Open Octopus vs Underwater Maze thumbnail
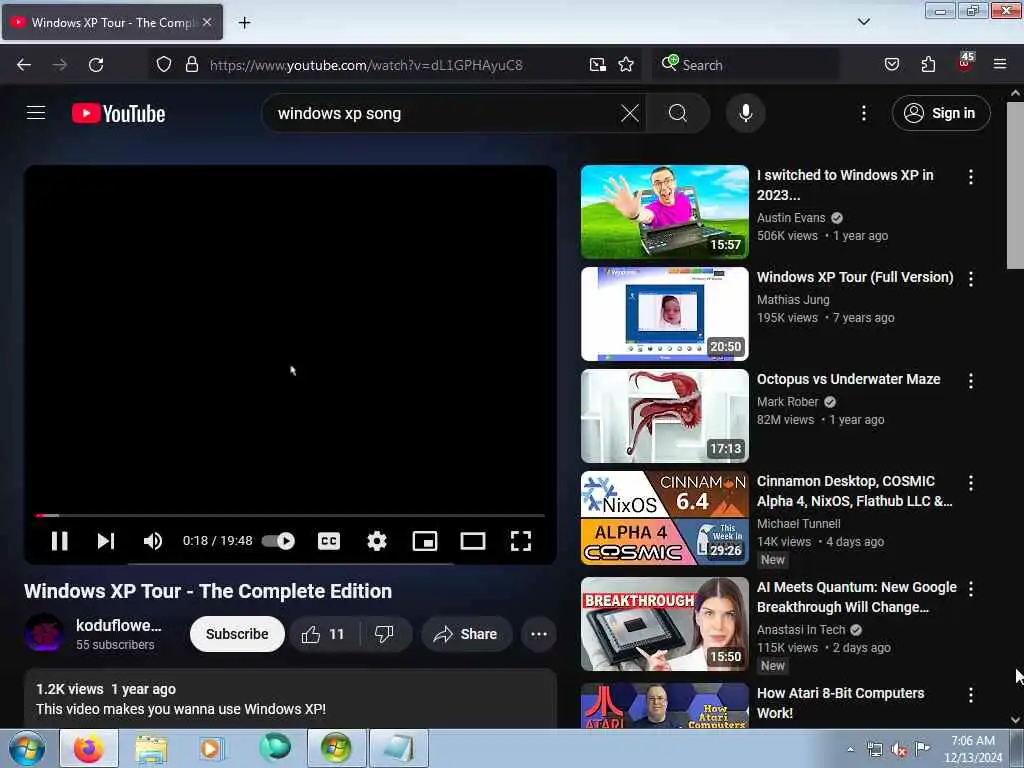Image resolution: width=1024 pixels, height=768 pixels. pos(665,416)
